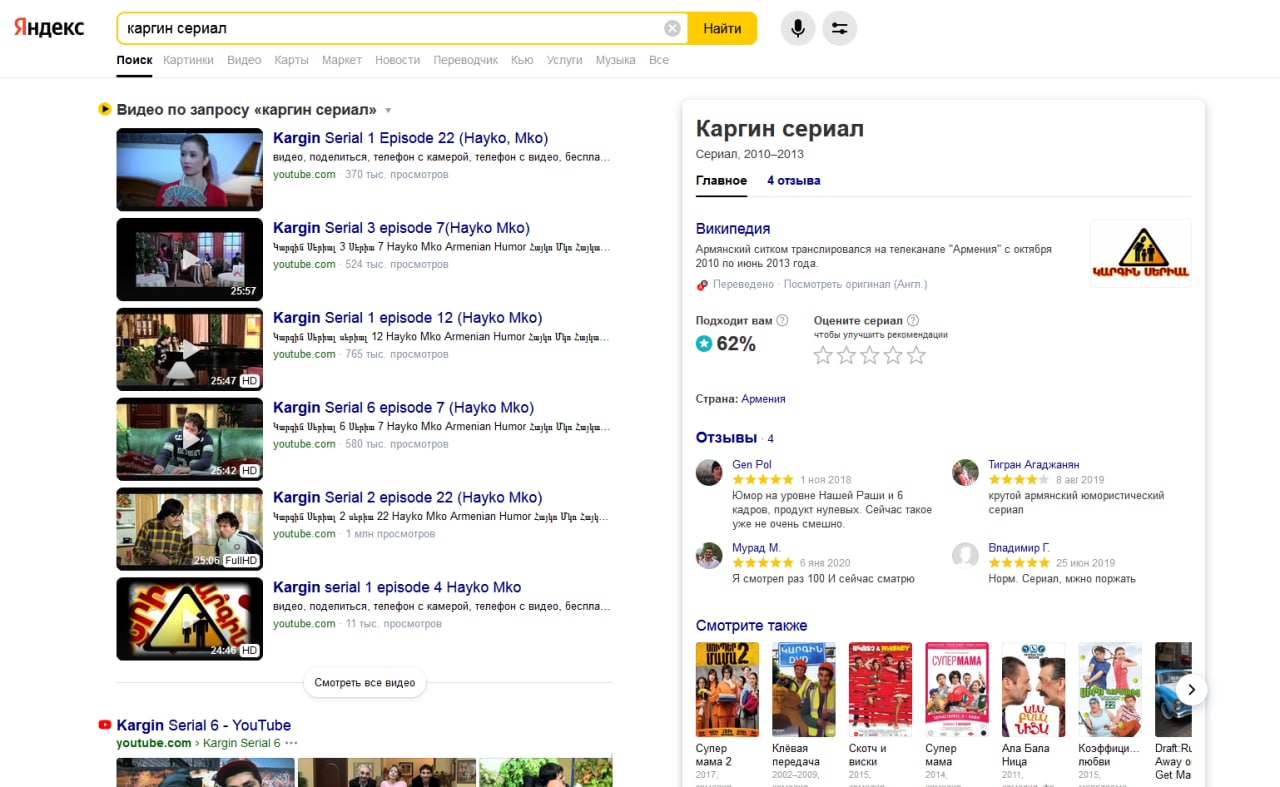Rate the series five stars

click(916, 355)
